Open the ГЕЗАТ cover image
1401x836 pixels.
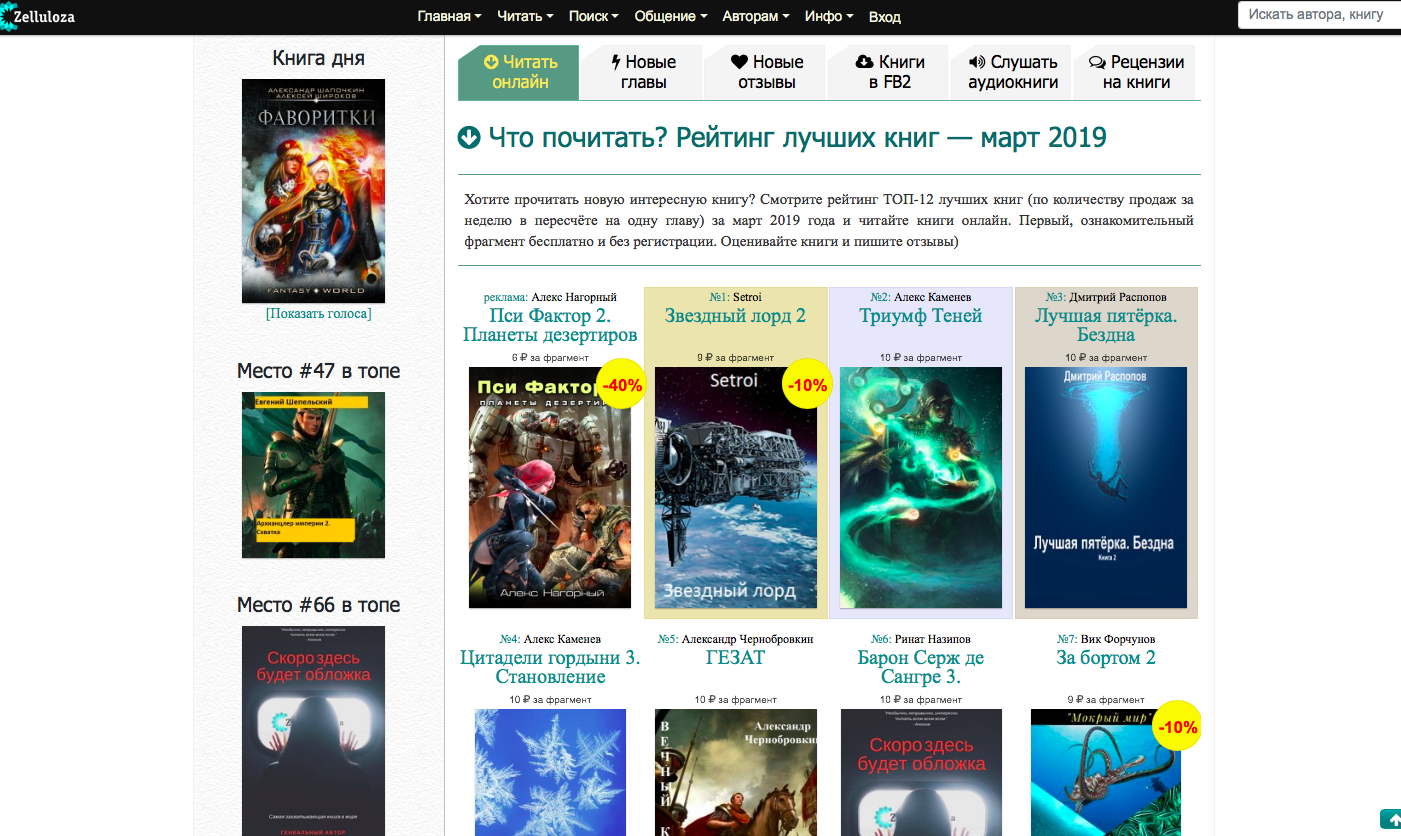click(x=736, y=772)
